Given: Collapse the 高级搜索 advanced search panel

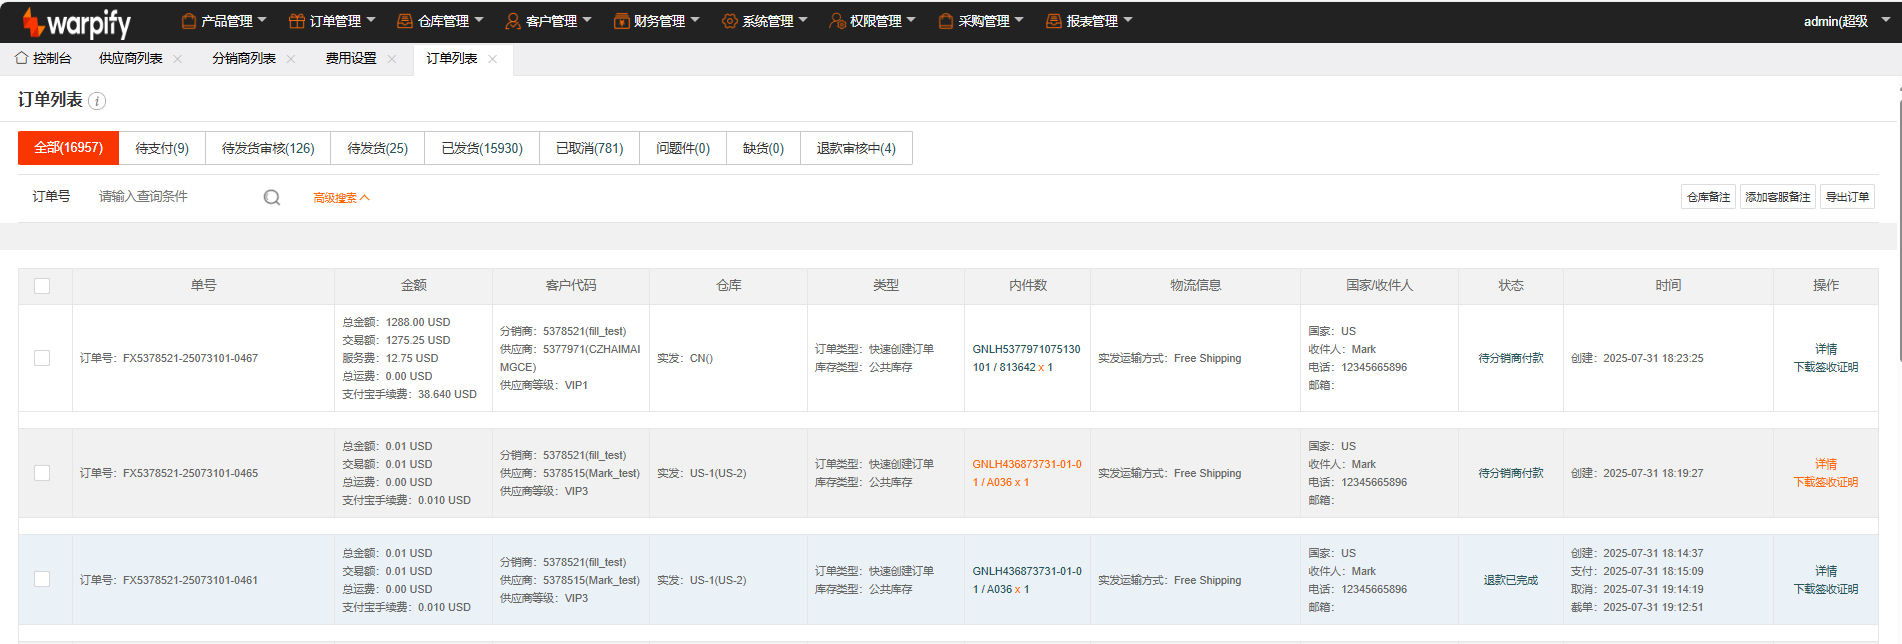Looking at the screenshot, I should 341,198.
